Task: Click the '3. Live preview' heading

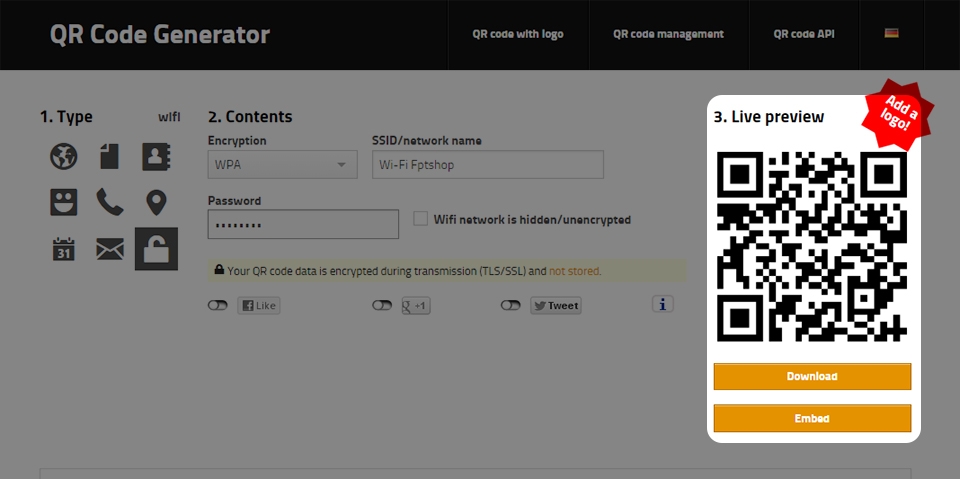Action: [769, 116]
